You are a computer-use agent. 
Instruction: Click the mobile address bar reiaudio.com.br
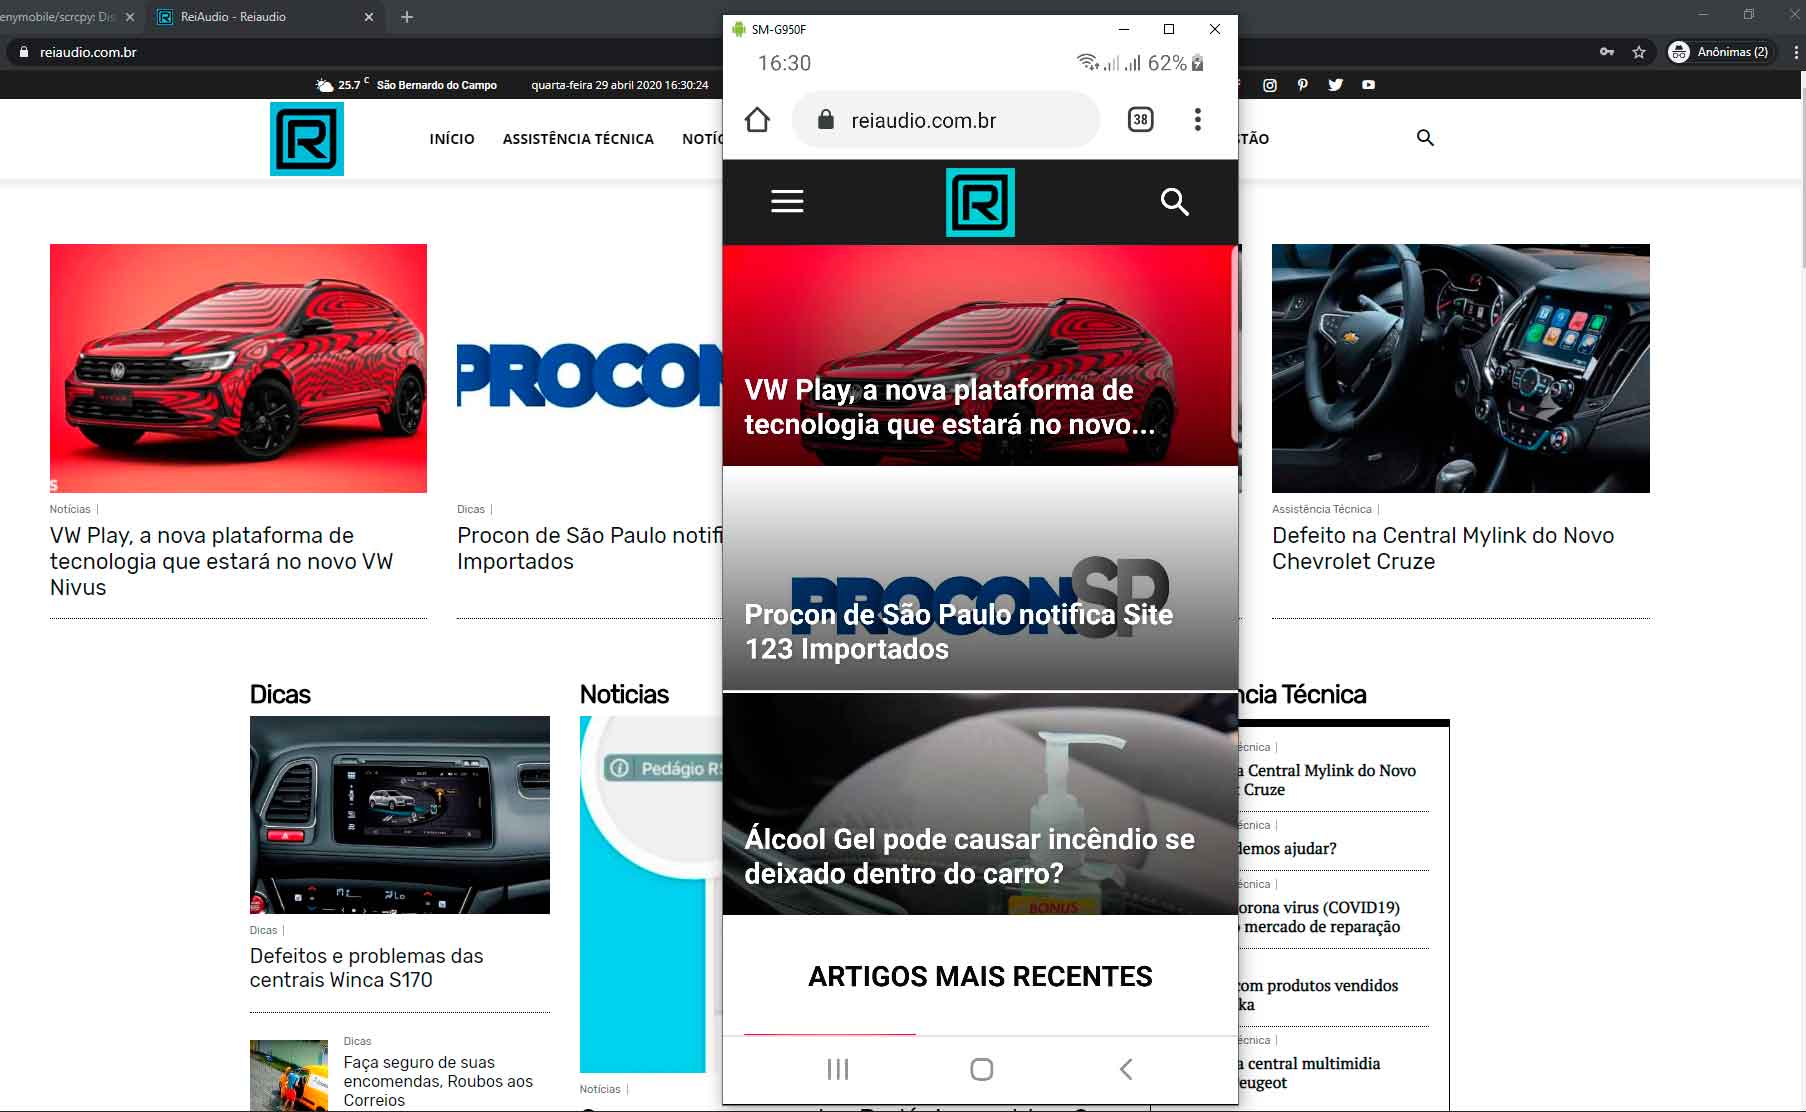[x=923, y=121]
